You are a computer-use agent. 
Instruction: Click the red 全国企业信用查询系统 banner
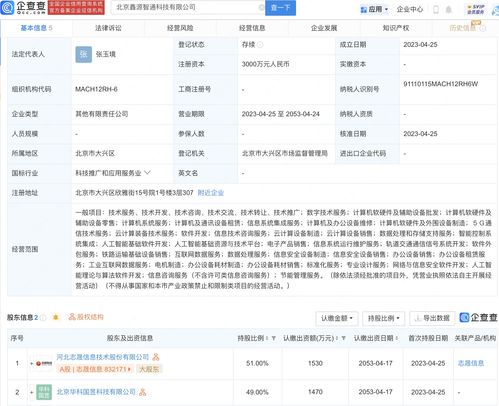tap(76, 7)
